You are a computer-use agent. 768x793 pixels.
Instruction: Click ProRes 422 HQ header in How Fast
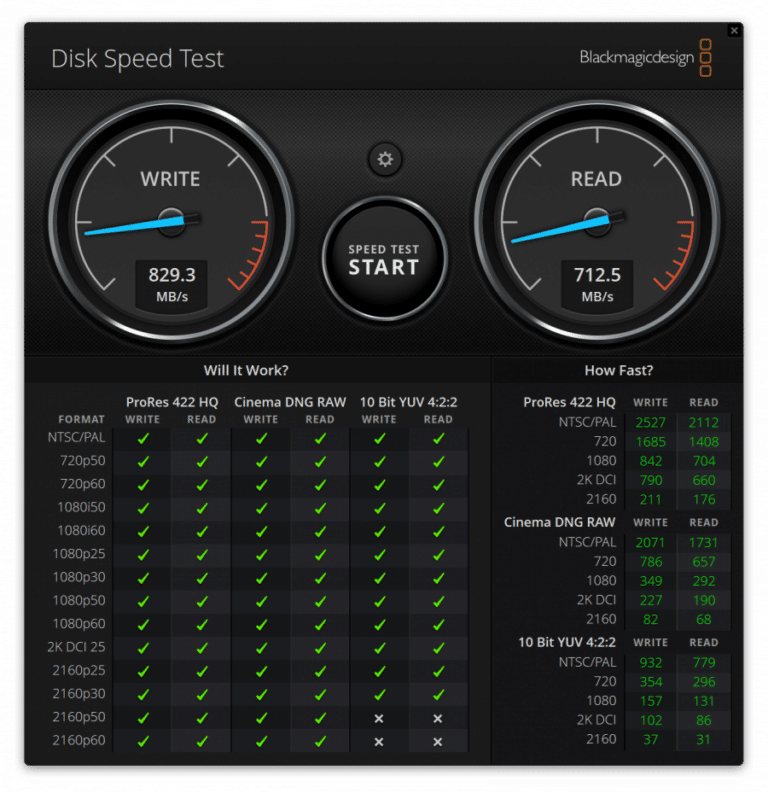[569, 402]
